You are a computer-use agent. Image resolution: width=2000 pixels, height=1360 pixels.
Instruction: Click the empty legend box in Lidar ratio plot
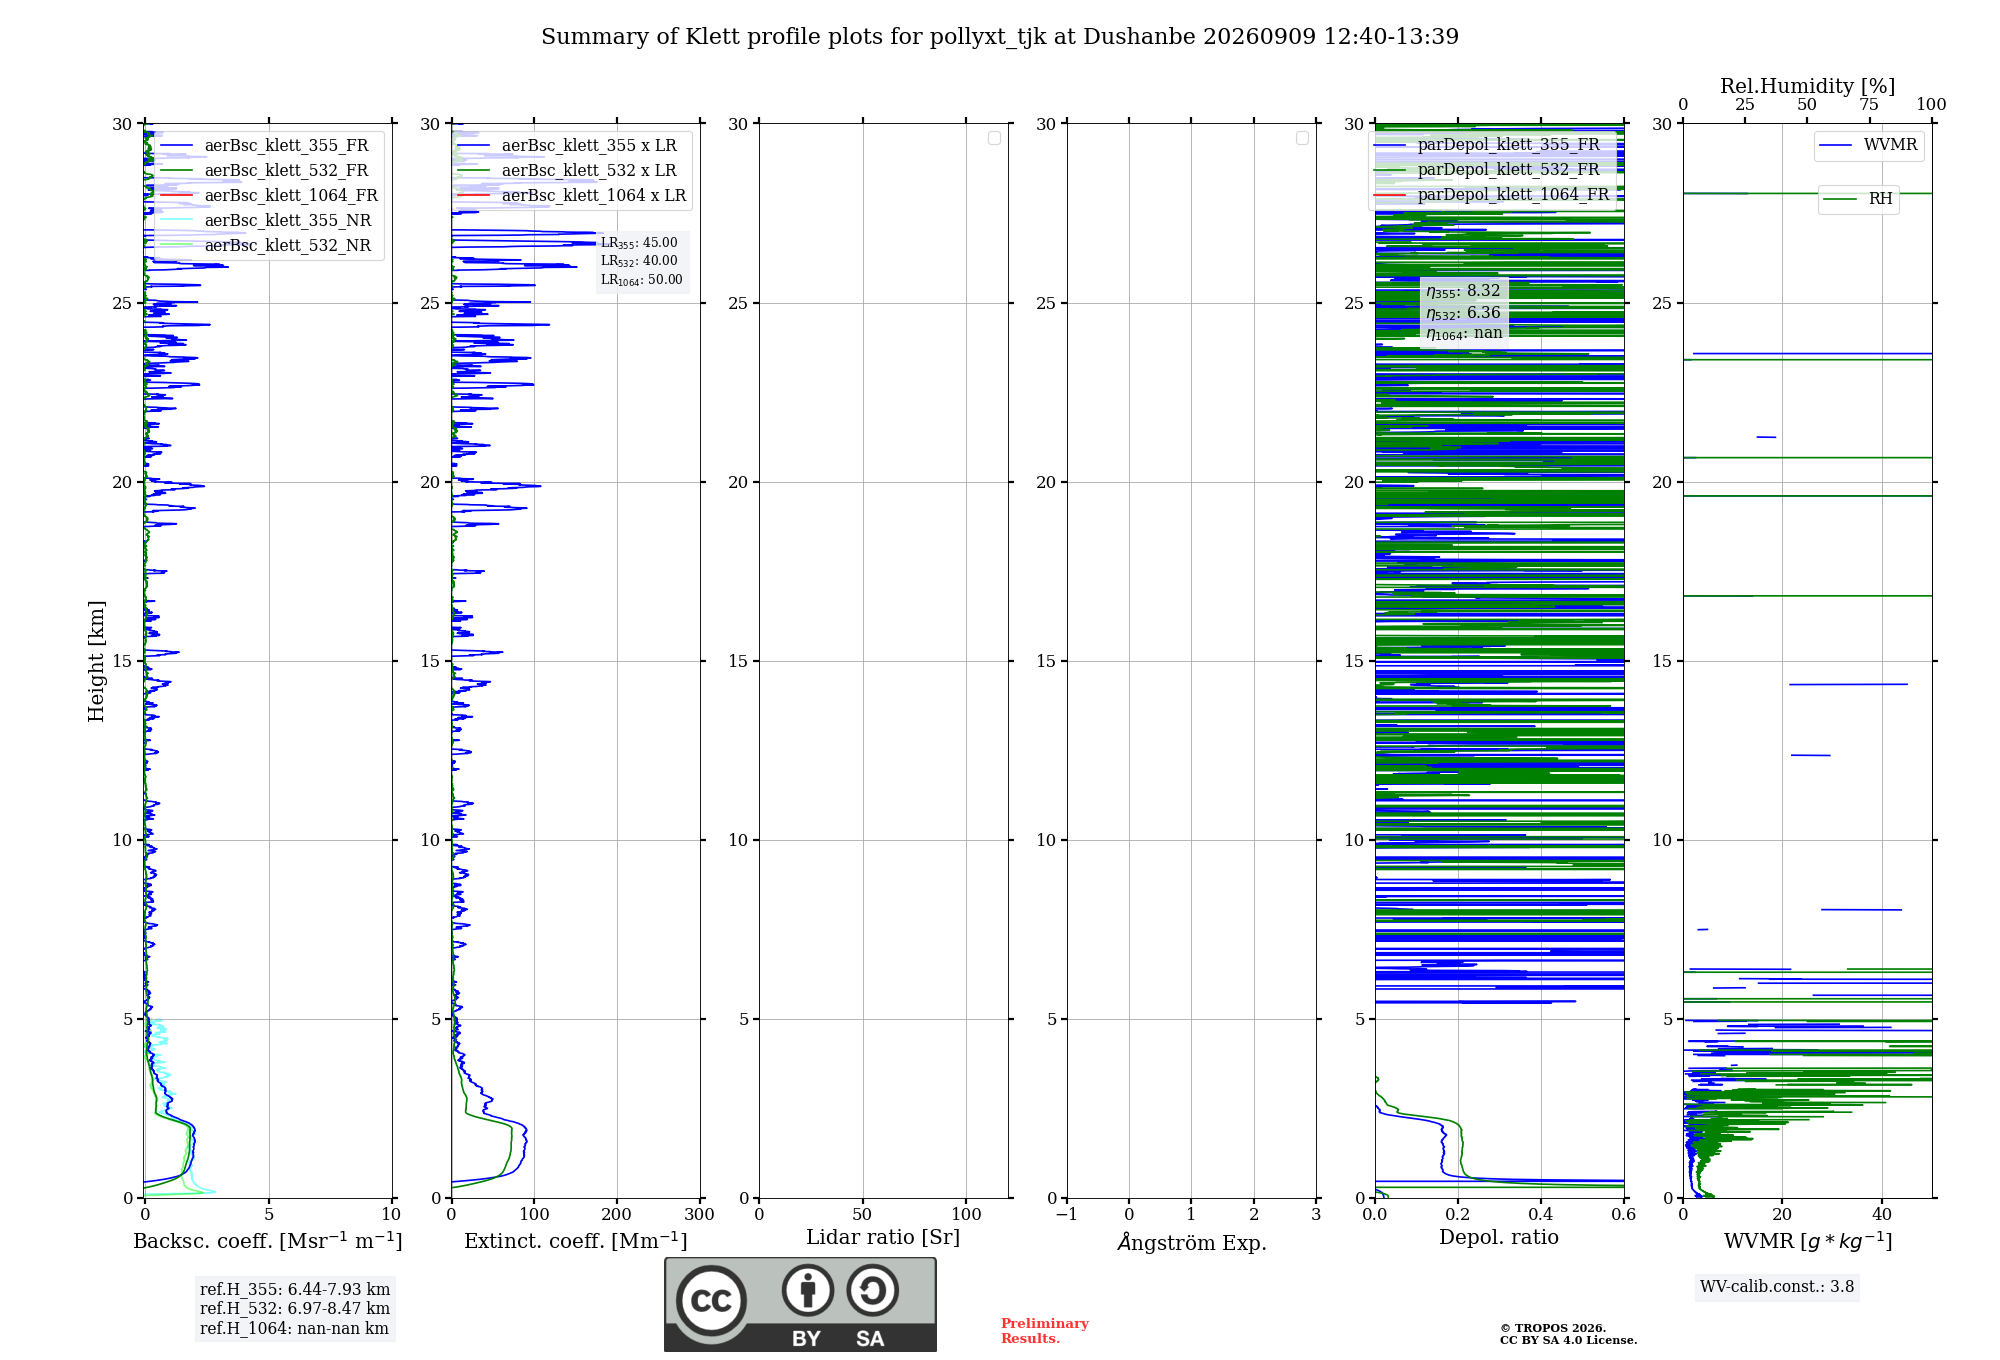(x=994, y=138)
